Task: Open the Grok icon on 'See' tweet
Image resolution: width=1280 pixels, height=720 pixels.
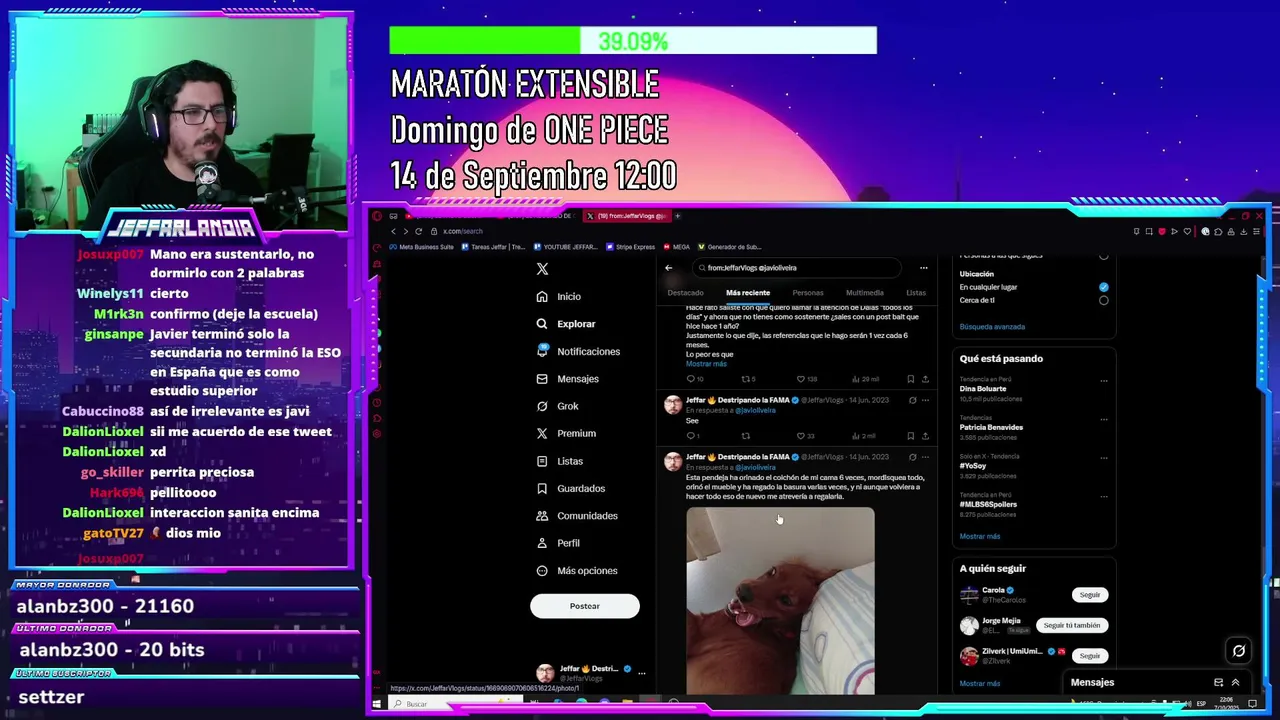Action: click(912, 400)
